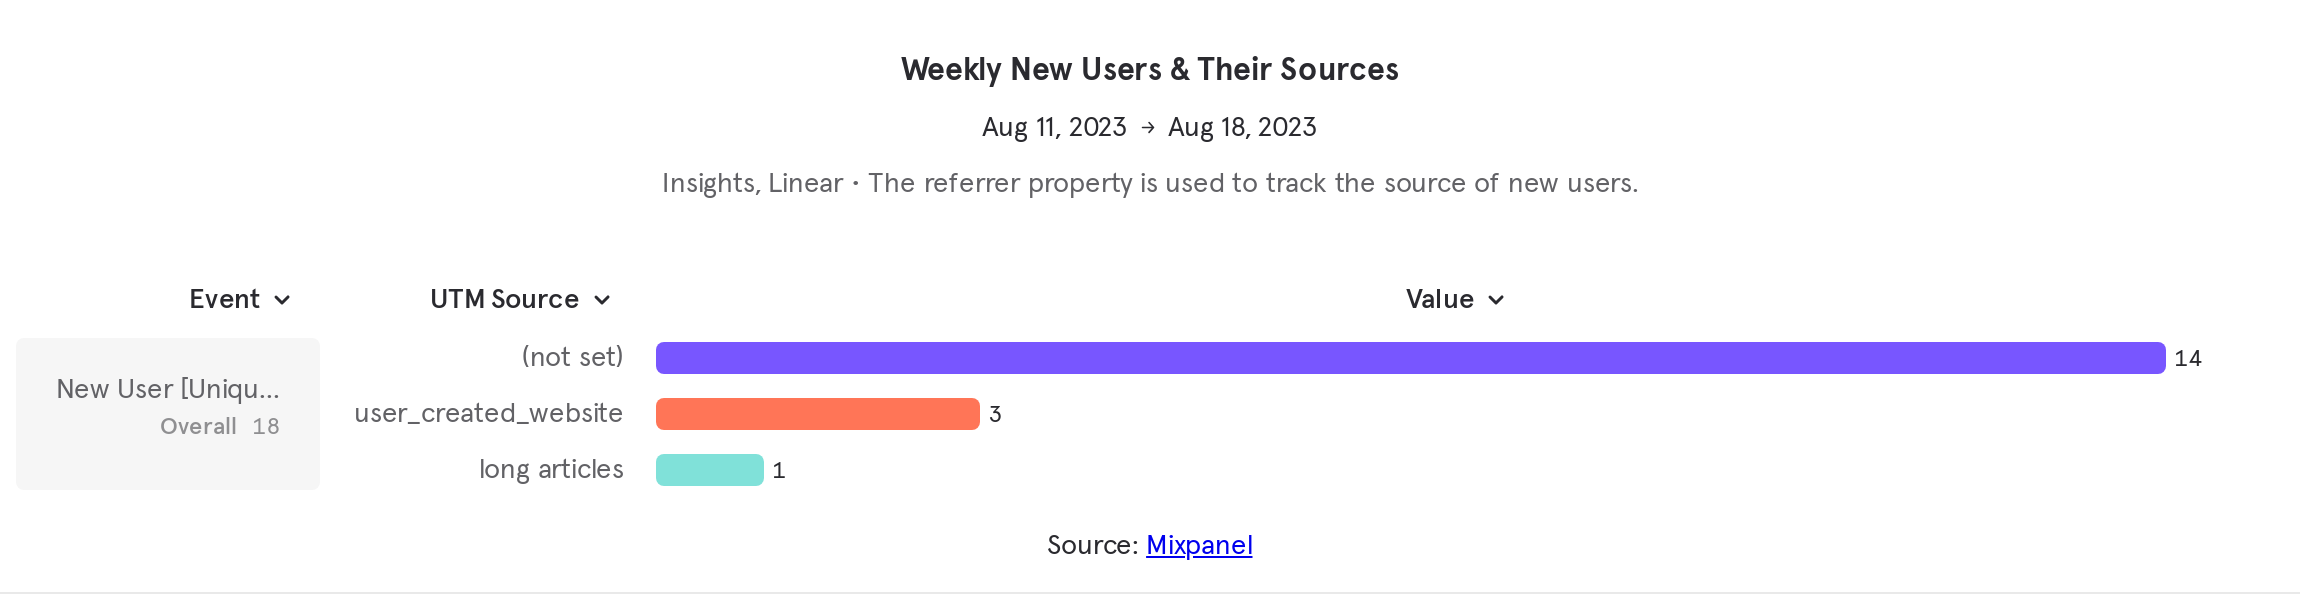Select the user_created_website row label
This screenshot has height=594, width=2300.
coord(489,413)
